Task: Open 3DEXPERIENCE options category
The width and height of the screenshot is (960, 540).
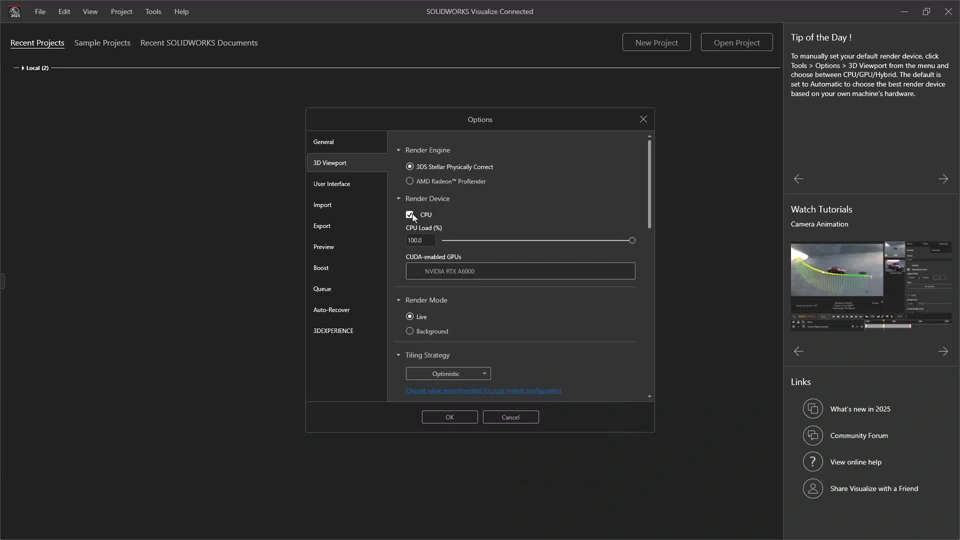Action: [x=347, y=331]
